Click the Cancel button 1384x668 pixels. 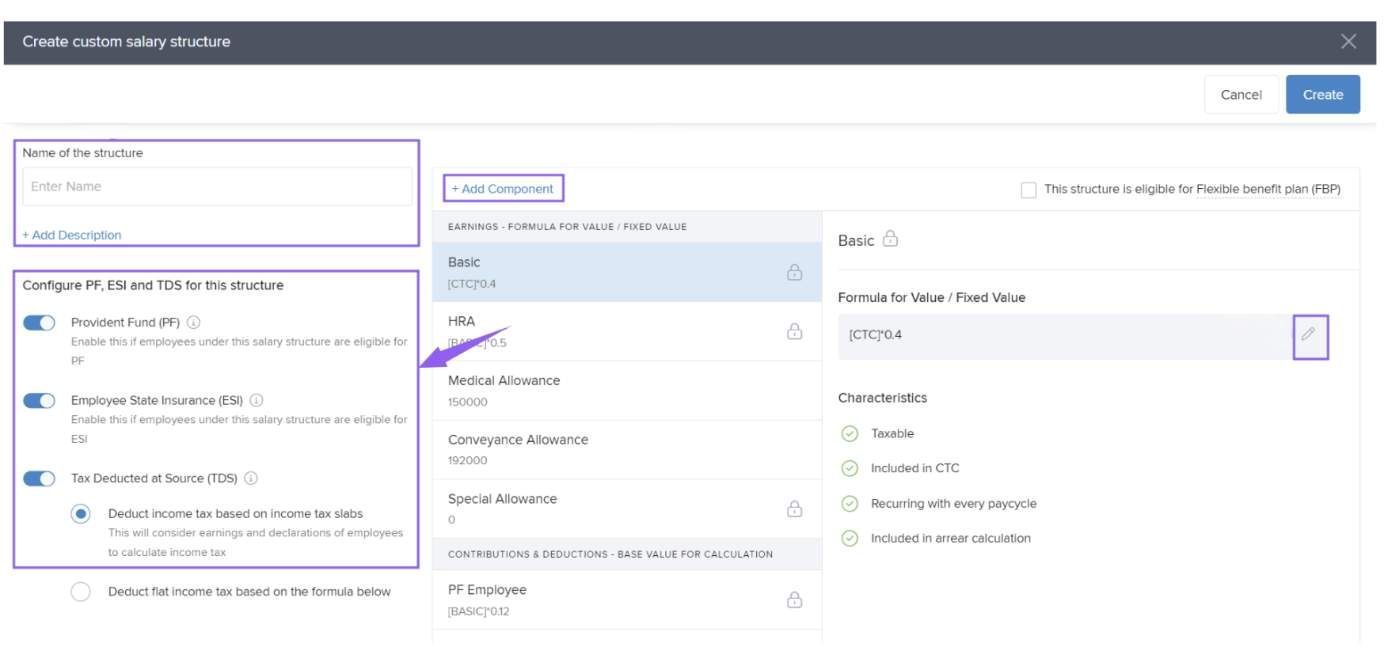tap(1240, 95)
